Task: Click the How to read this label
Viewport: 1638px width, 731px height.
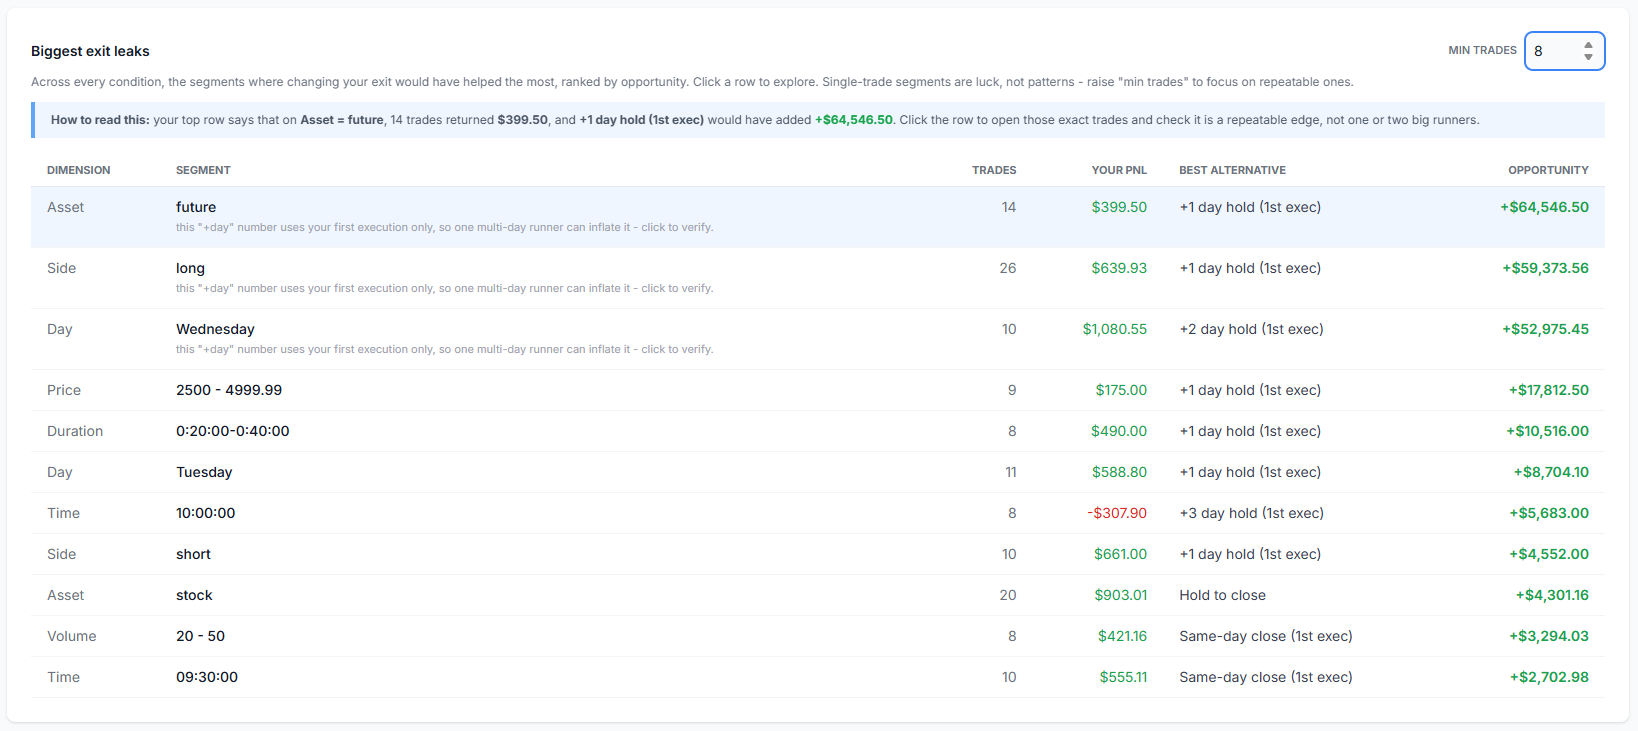Action: pos(100,120)
